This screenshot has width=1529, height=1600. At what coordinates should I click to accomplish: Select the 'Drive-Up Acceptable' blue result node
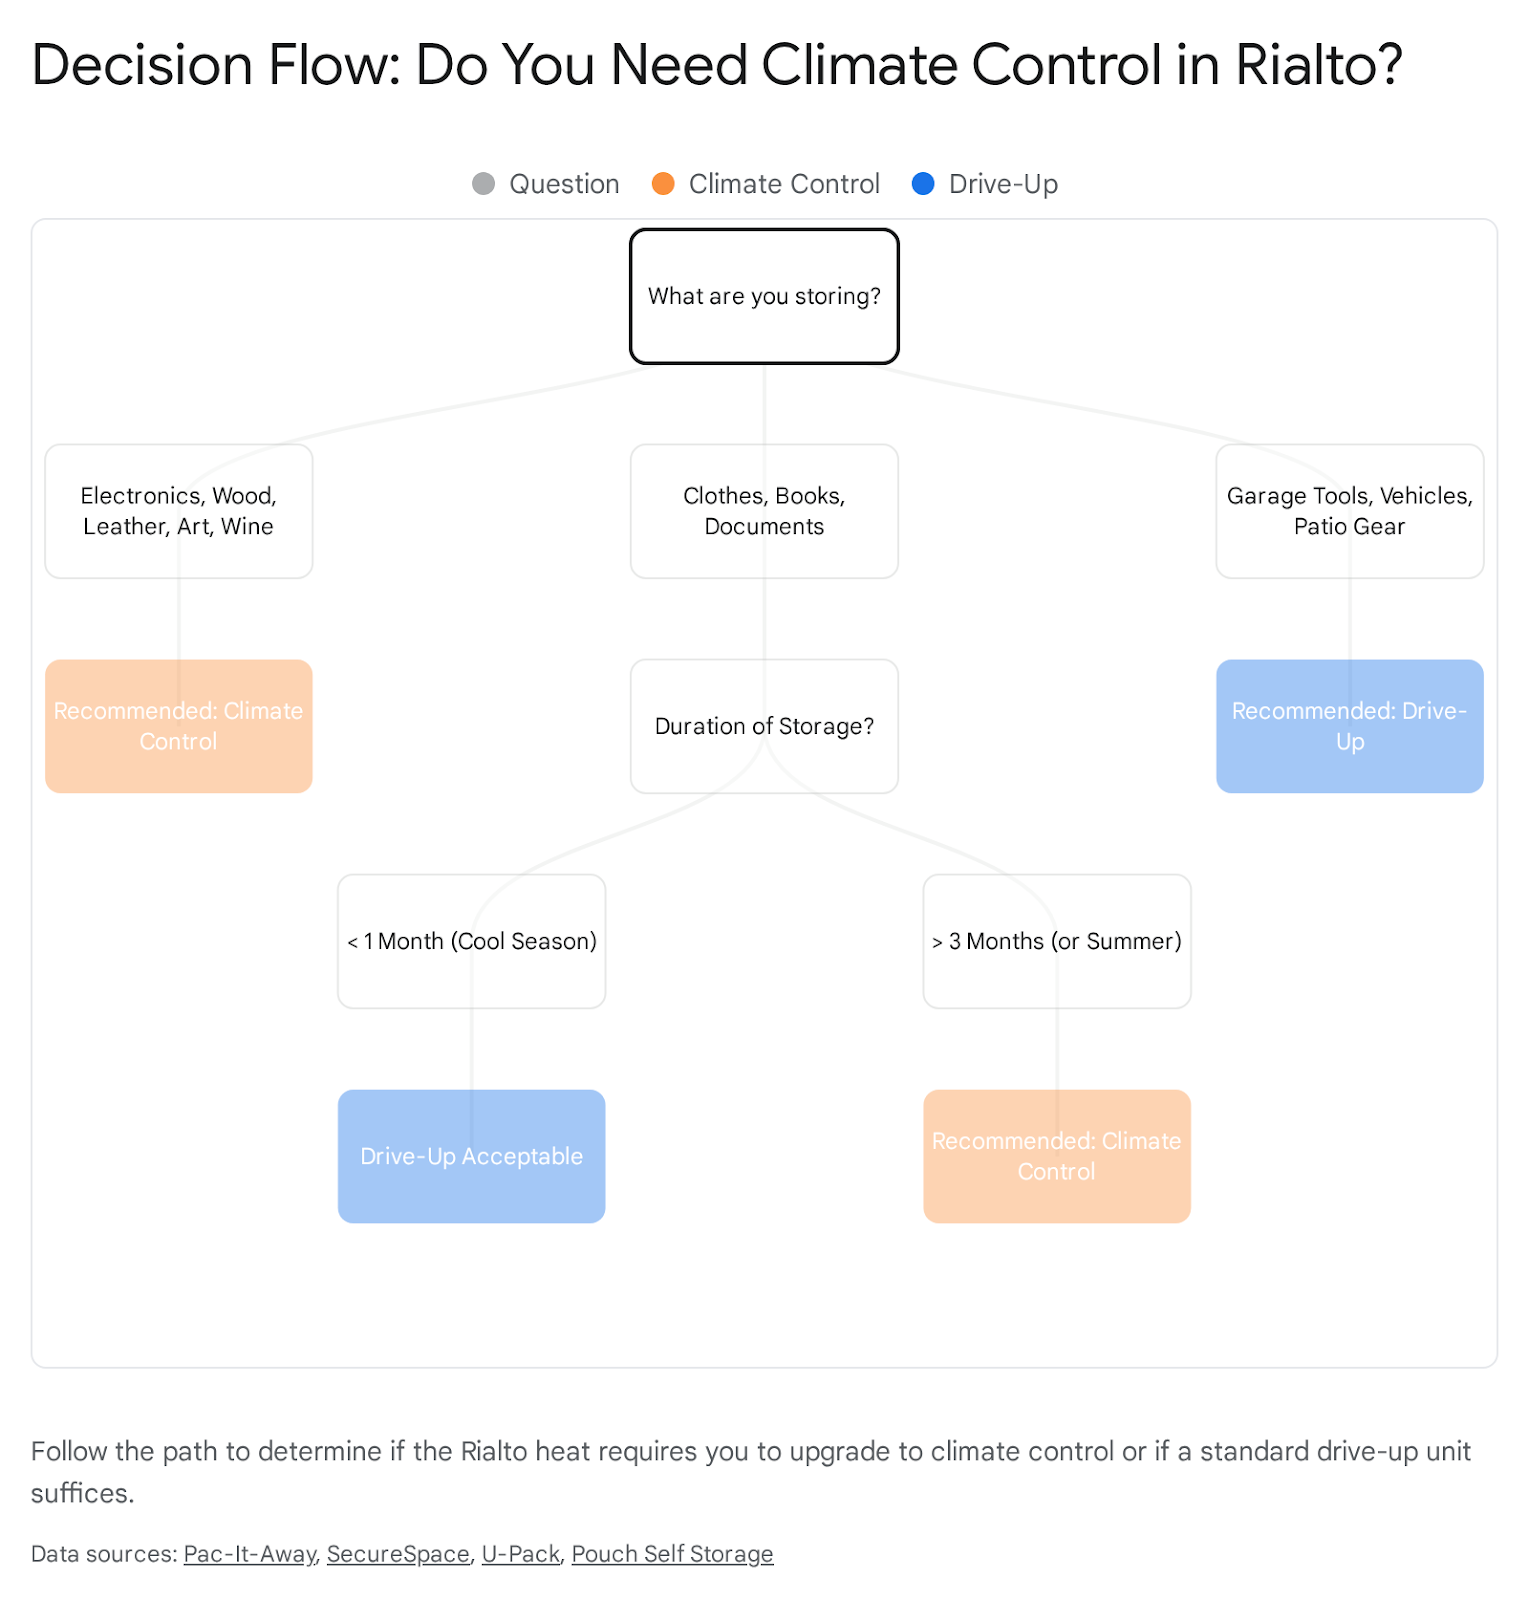[472, 1156]
